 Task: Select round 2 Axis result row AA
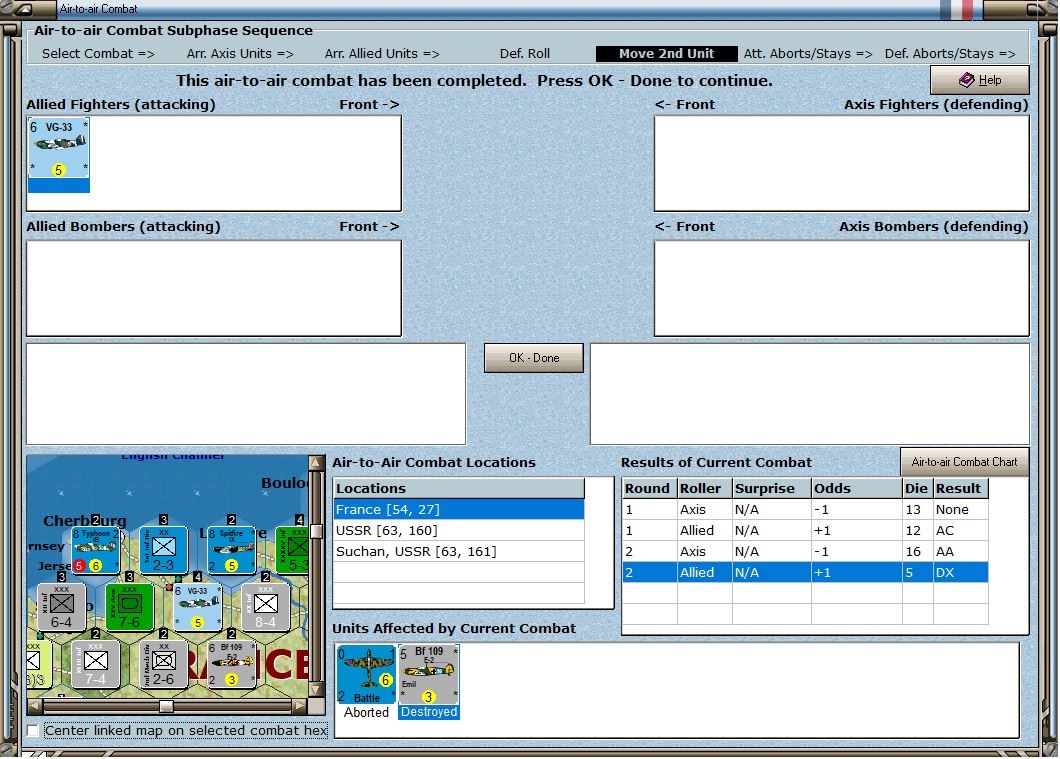click(805, 552)
